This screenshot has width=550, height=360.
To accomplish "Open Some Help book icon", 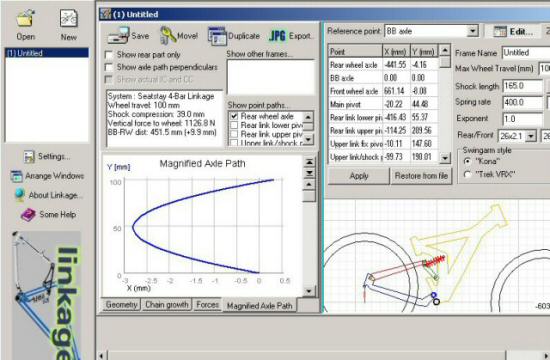I will point(28,214).
